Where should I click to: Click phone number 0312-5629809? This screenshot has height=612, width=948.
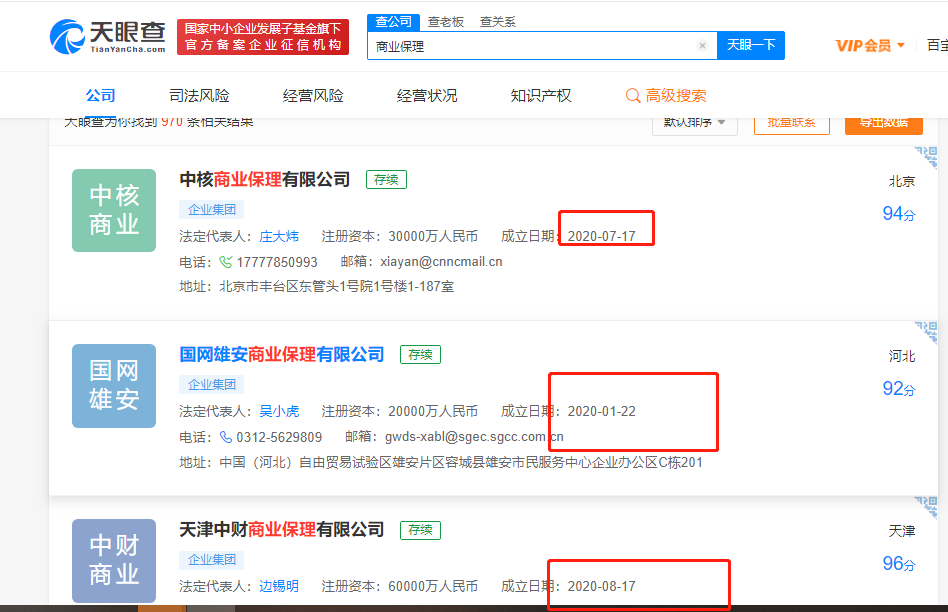pos(279,437)
